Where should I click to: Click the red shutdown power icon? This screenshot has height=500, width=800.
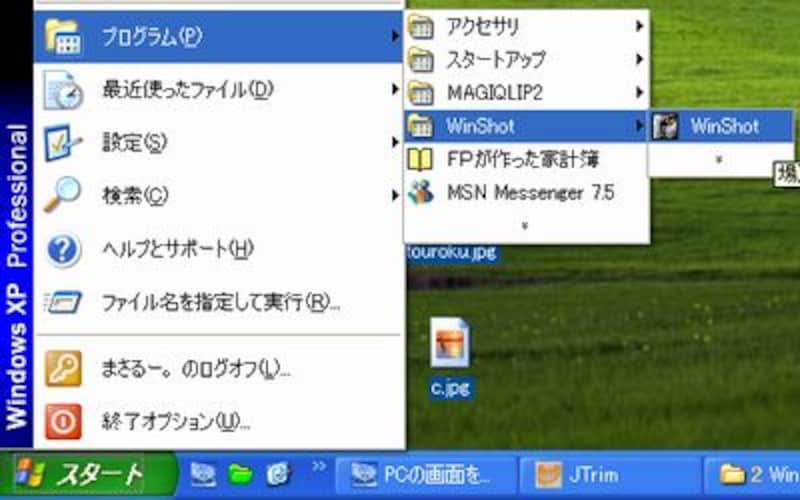[63, 421]
